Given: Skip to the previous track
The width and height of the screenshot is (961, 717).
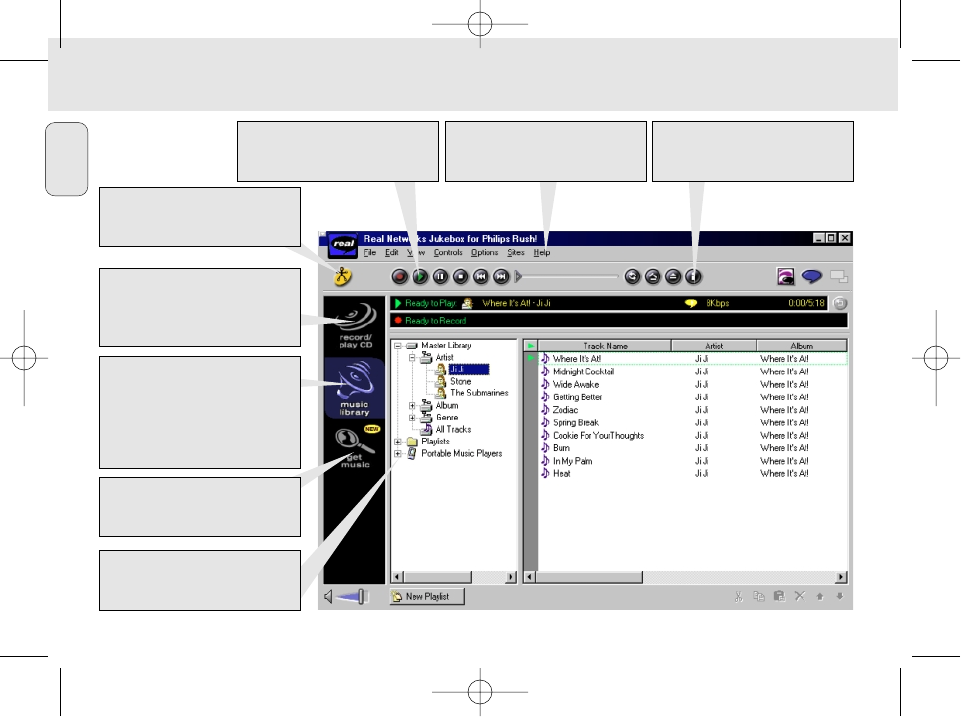Looking at the screenshot, I should pos(480,277).
